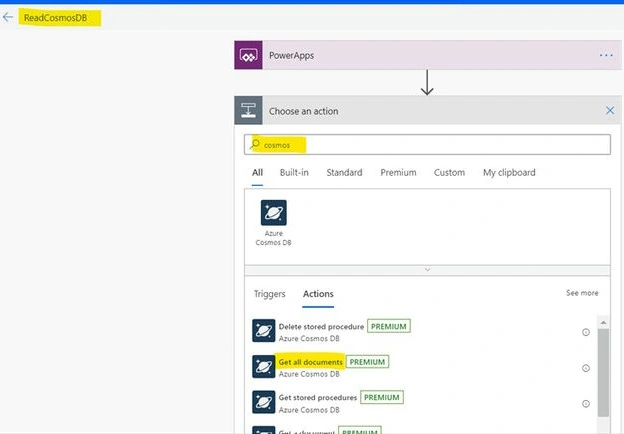The height and width of the screenshot is (434, 624).
Task: Click the actions list scrollbar thumb
Action: click(x=603, y=373)
